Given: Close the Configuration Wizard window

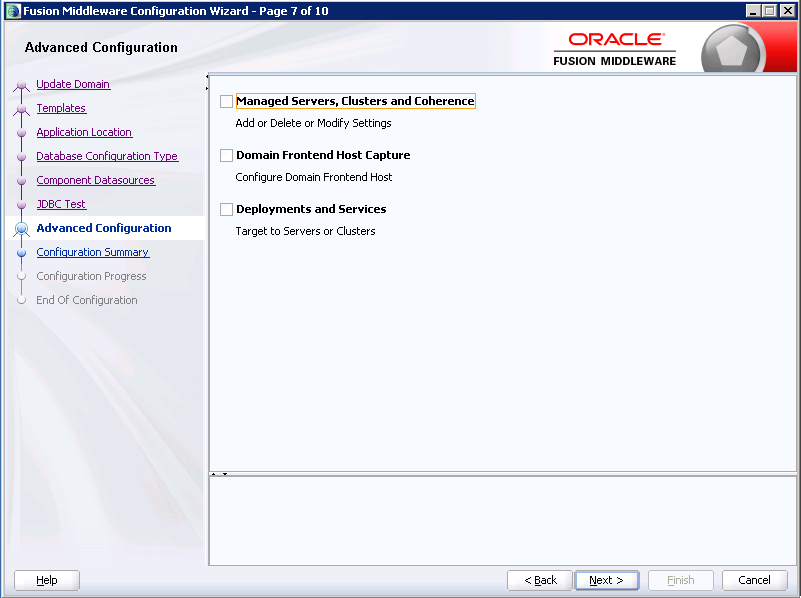Looking at the screenshot, I should [x=787, y=11].
